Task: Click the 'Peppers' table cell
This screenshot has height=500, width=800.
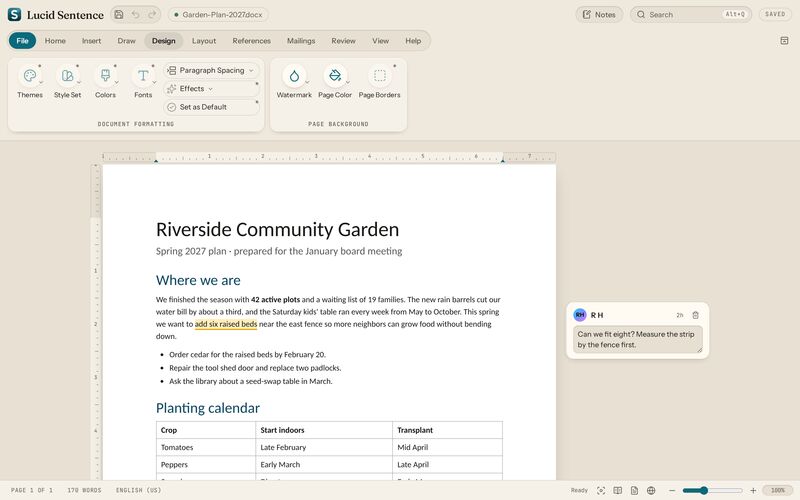Action: 206,465
